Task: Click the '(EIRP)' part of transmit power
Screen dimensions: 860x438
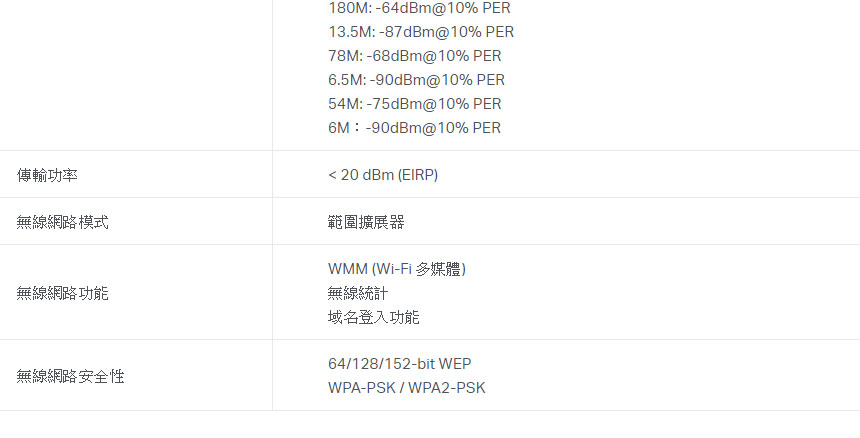Action: 418,175
